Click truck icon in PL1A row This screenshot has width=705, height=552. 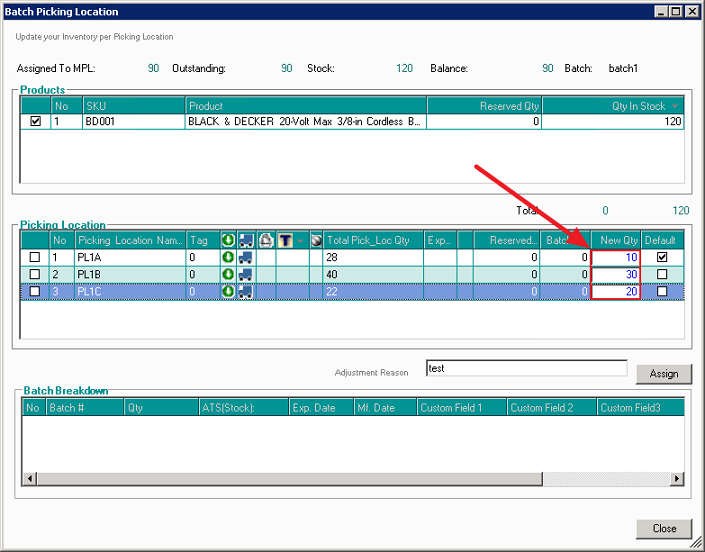click(x=246, y=257)
